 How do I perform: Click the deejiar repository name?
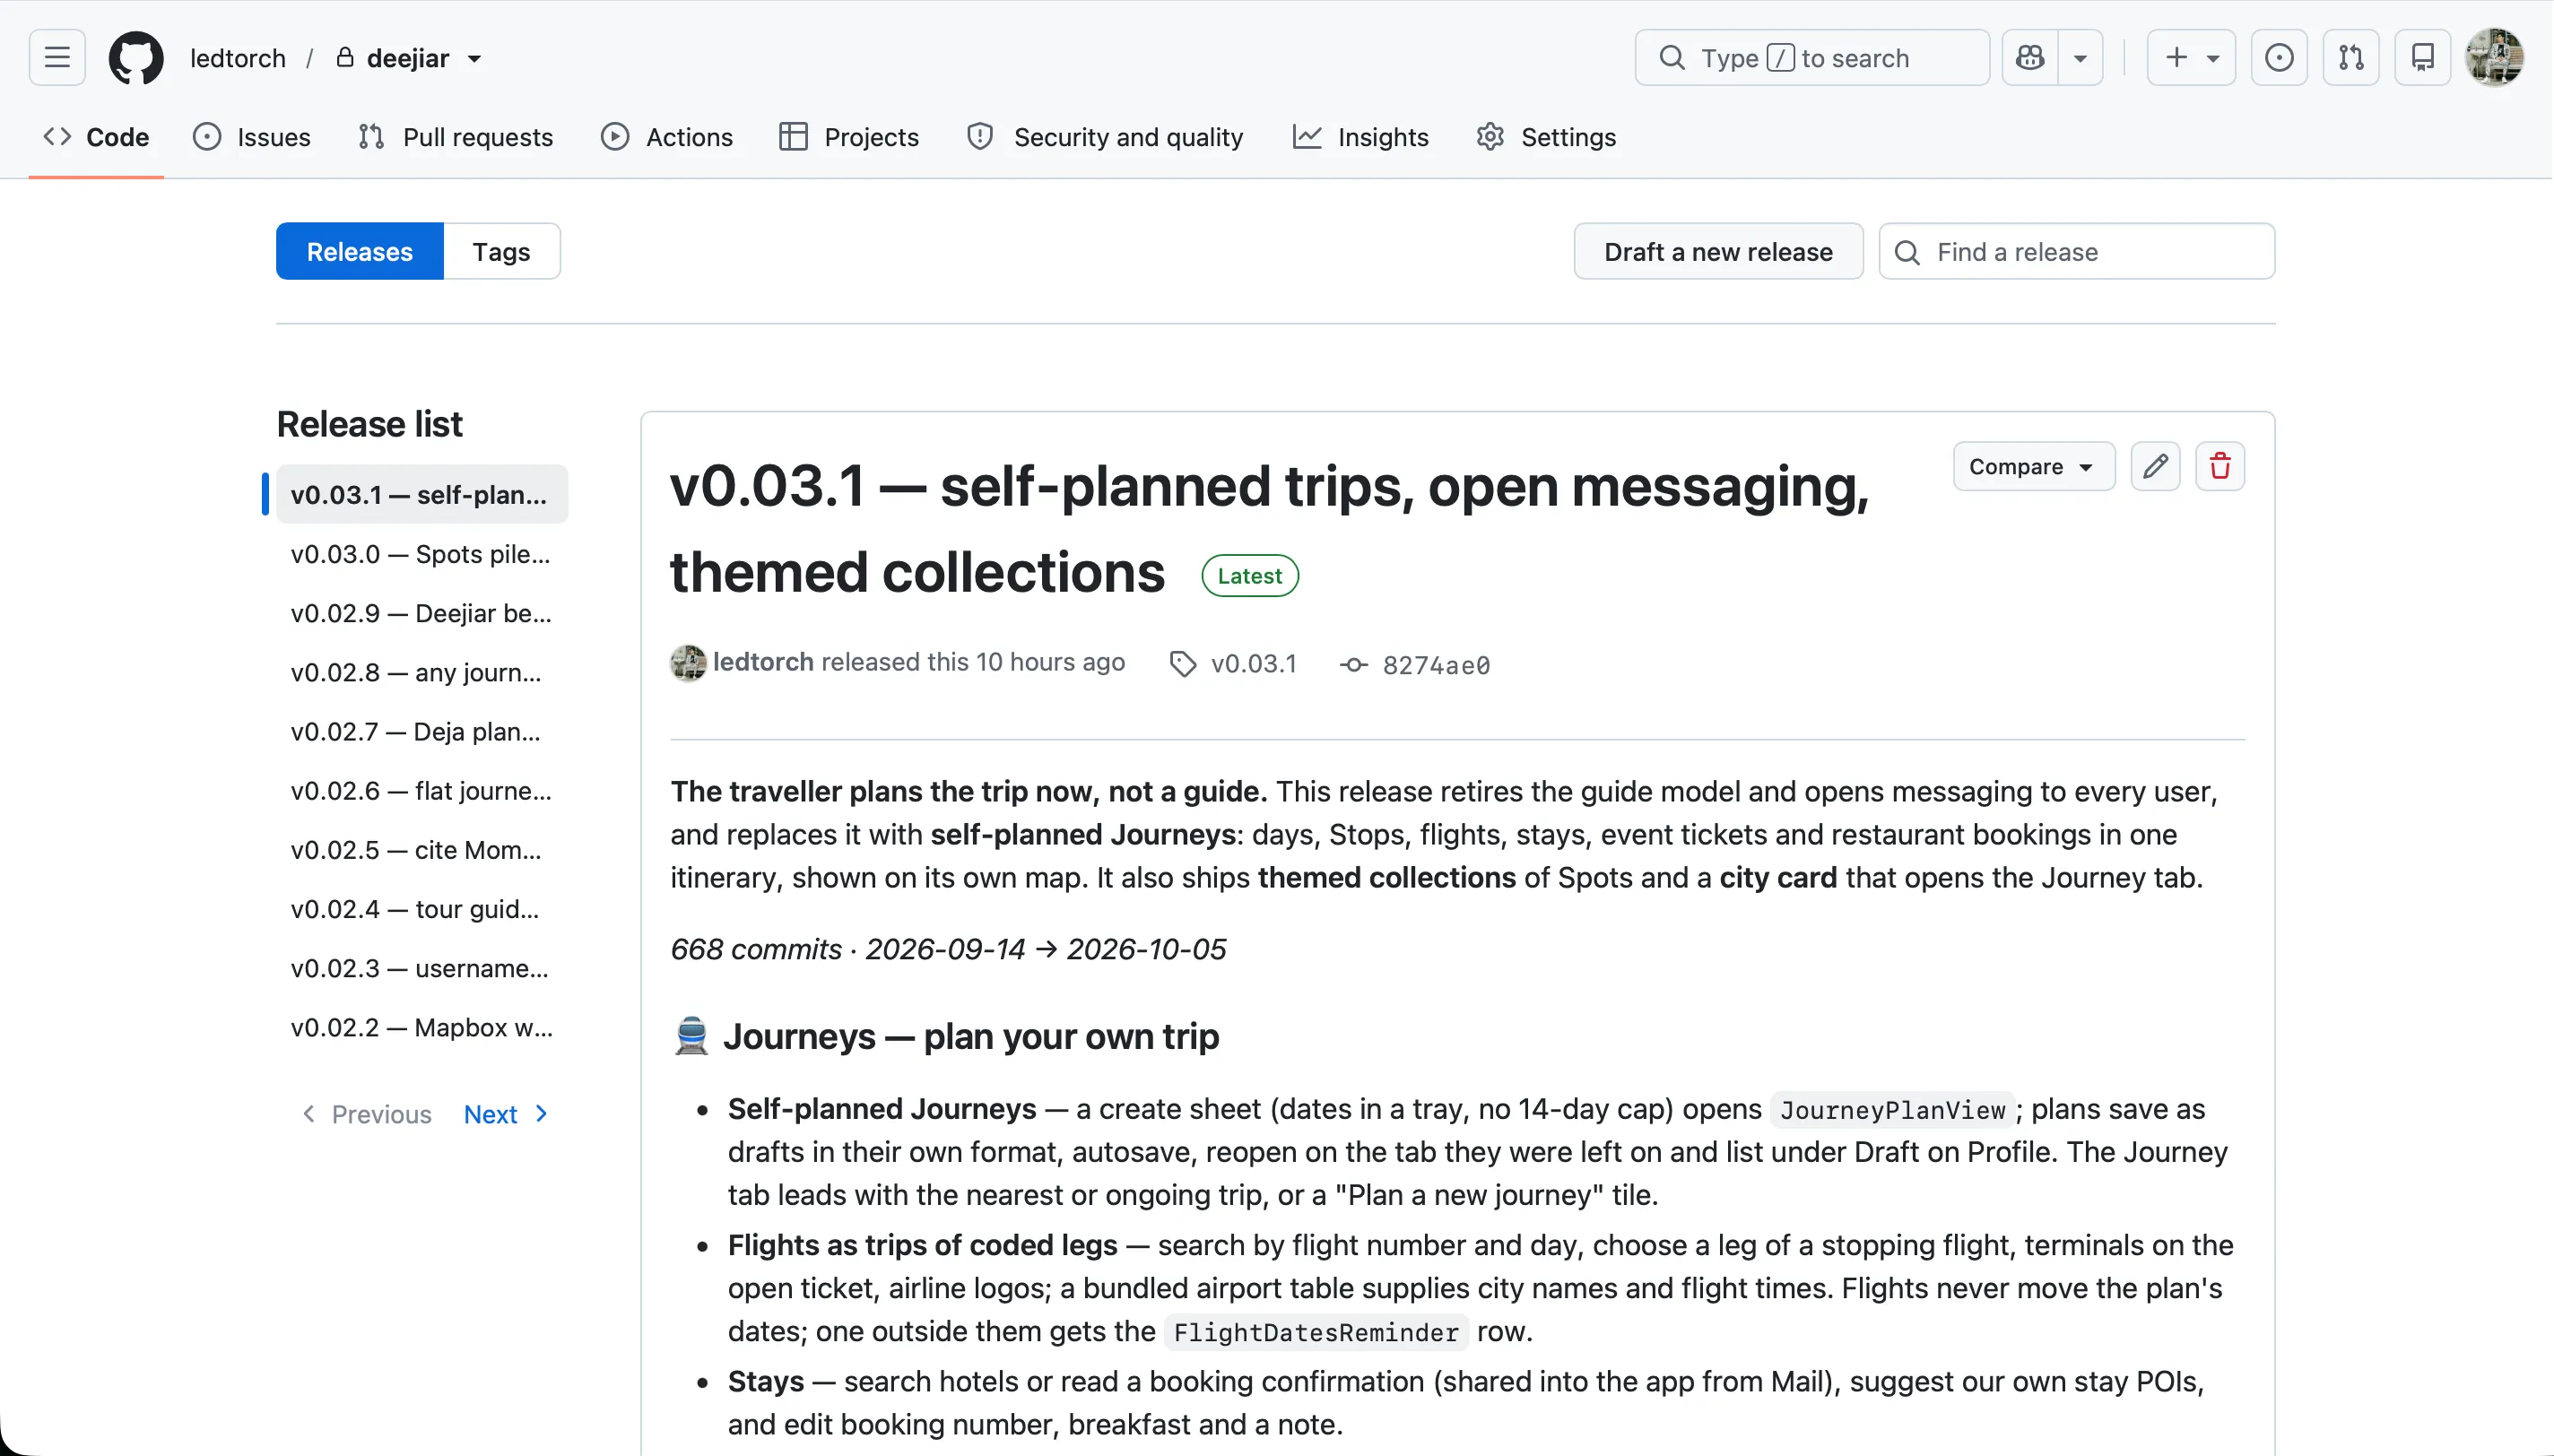coord(408,58)
